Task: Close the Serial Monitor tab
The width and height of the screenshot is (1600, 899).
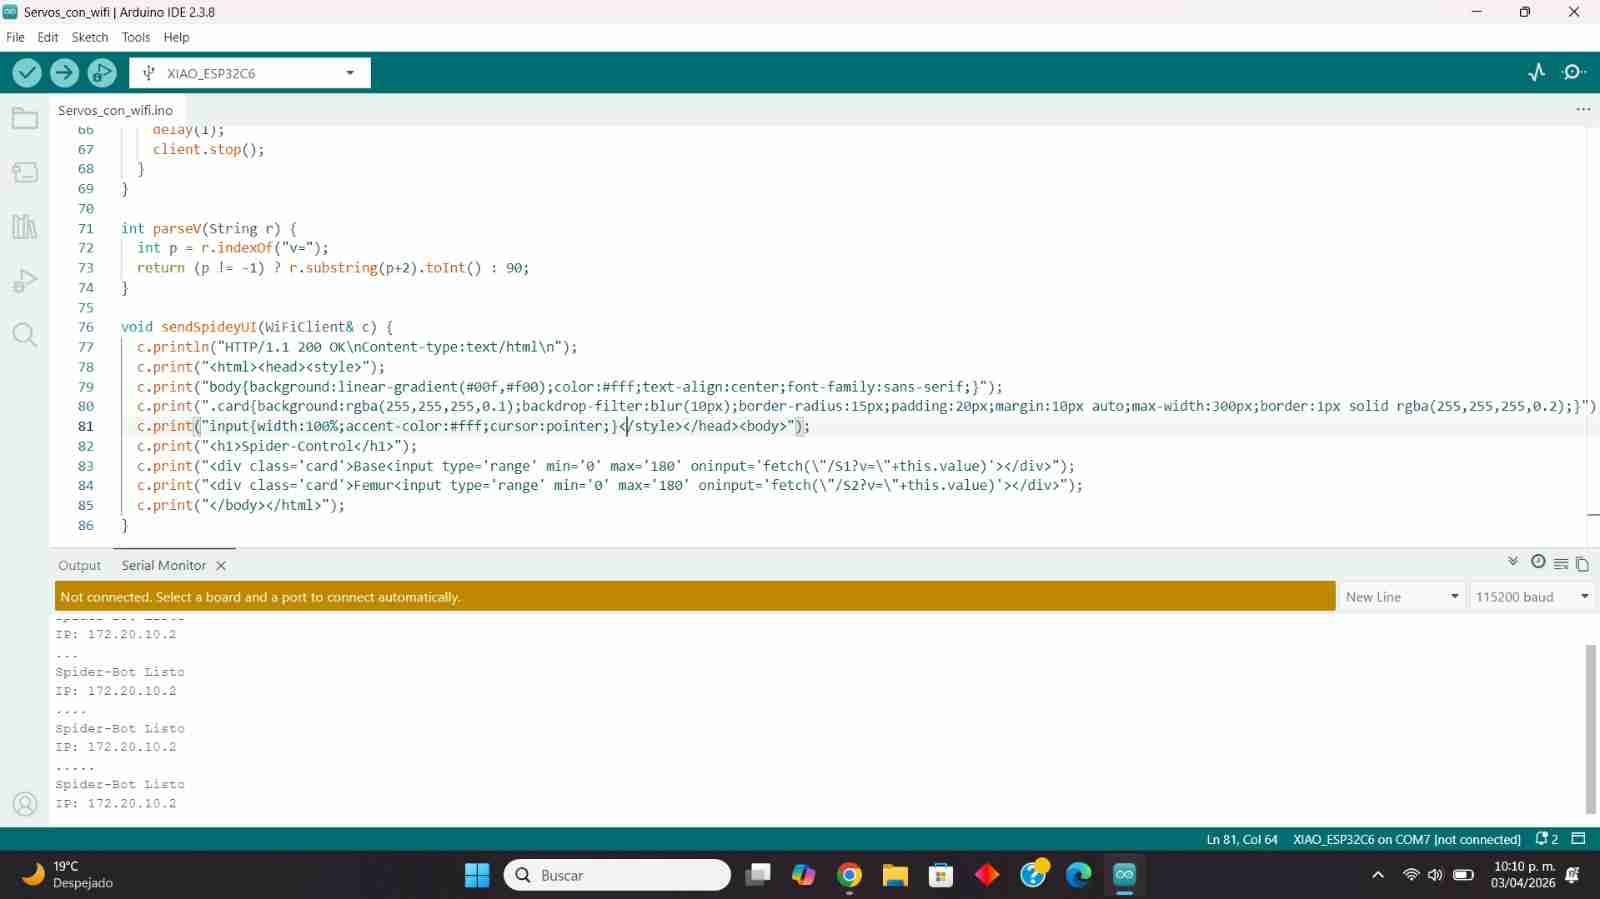Action: click(x=221, y=566)
